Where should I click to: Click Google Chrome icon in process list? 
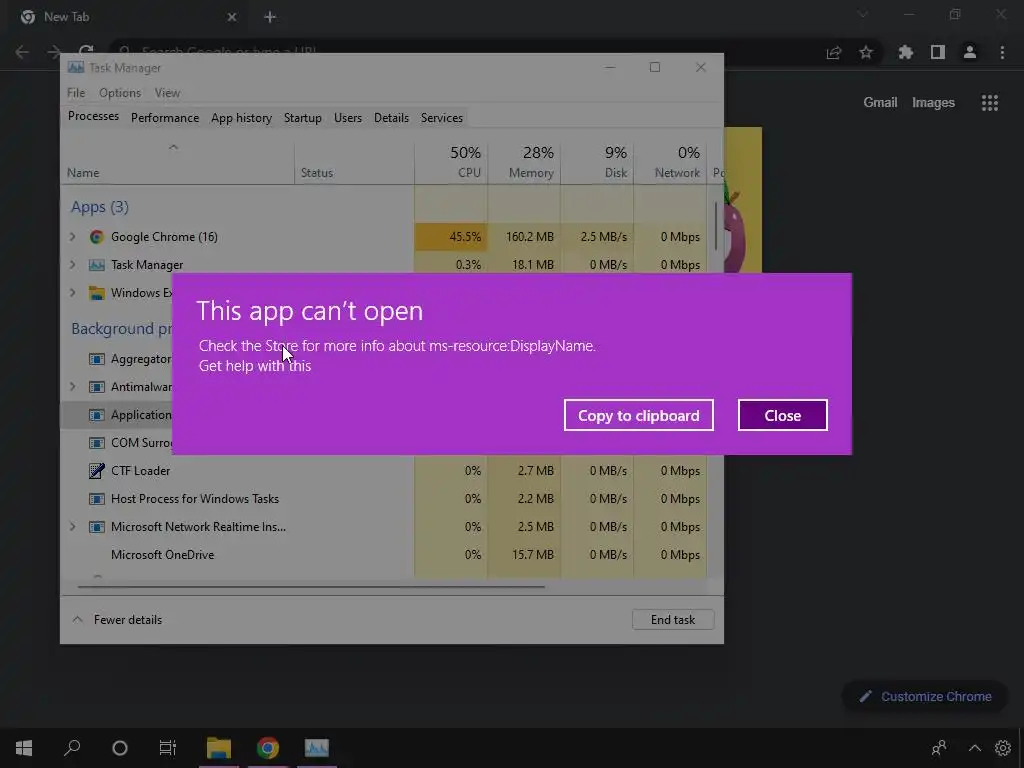pos(97,236)
